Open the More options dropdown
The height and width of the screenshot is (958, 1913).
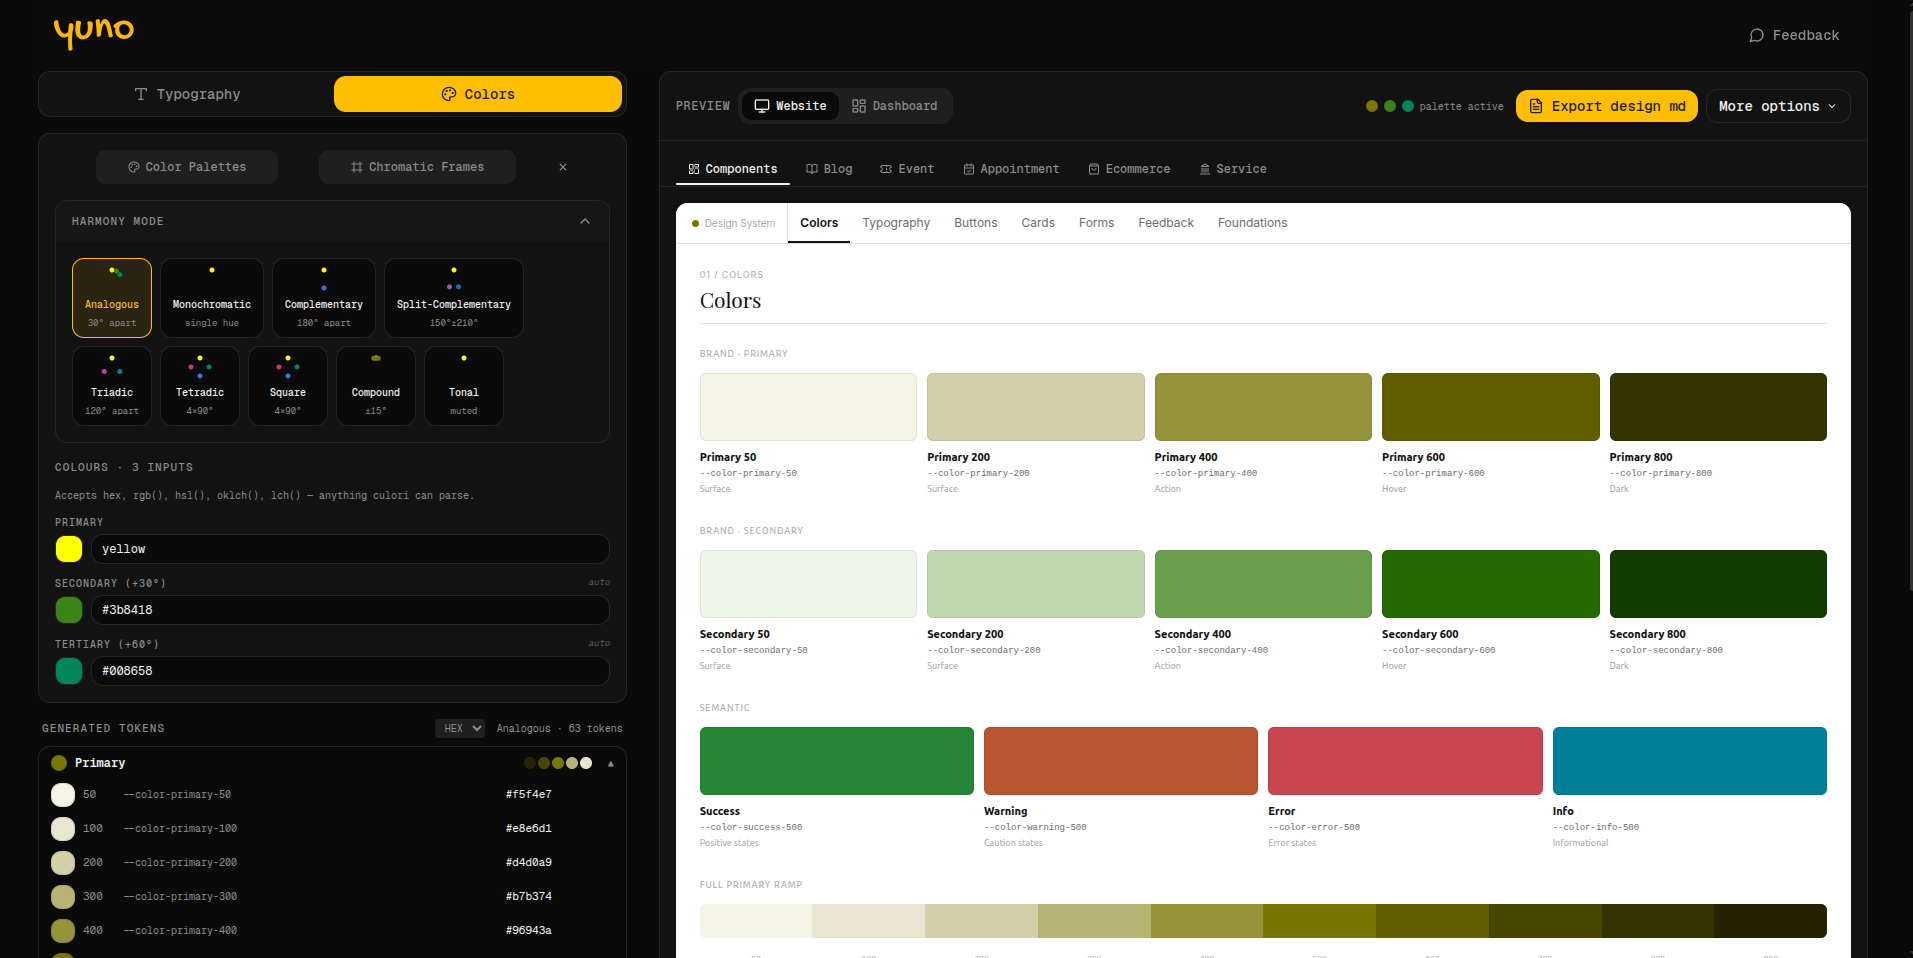(1778, 106)
